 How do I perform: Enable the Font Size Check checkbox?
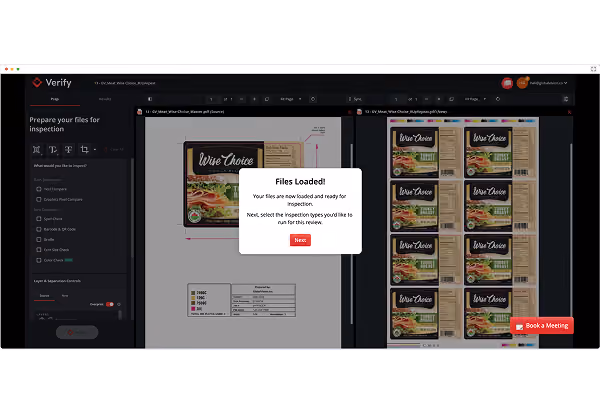(x=39, y=250)
